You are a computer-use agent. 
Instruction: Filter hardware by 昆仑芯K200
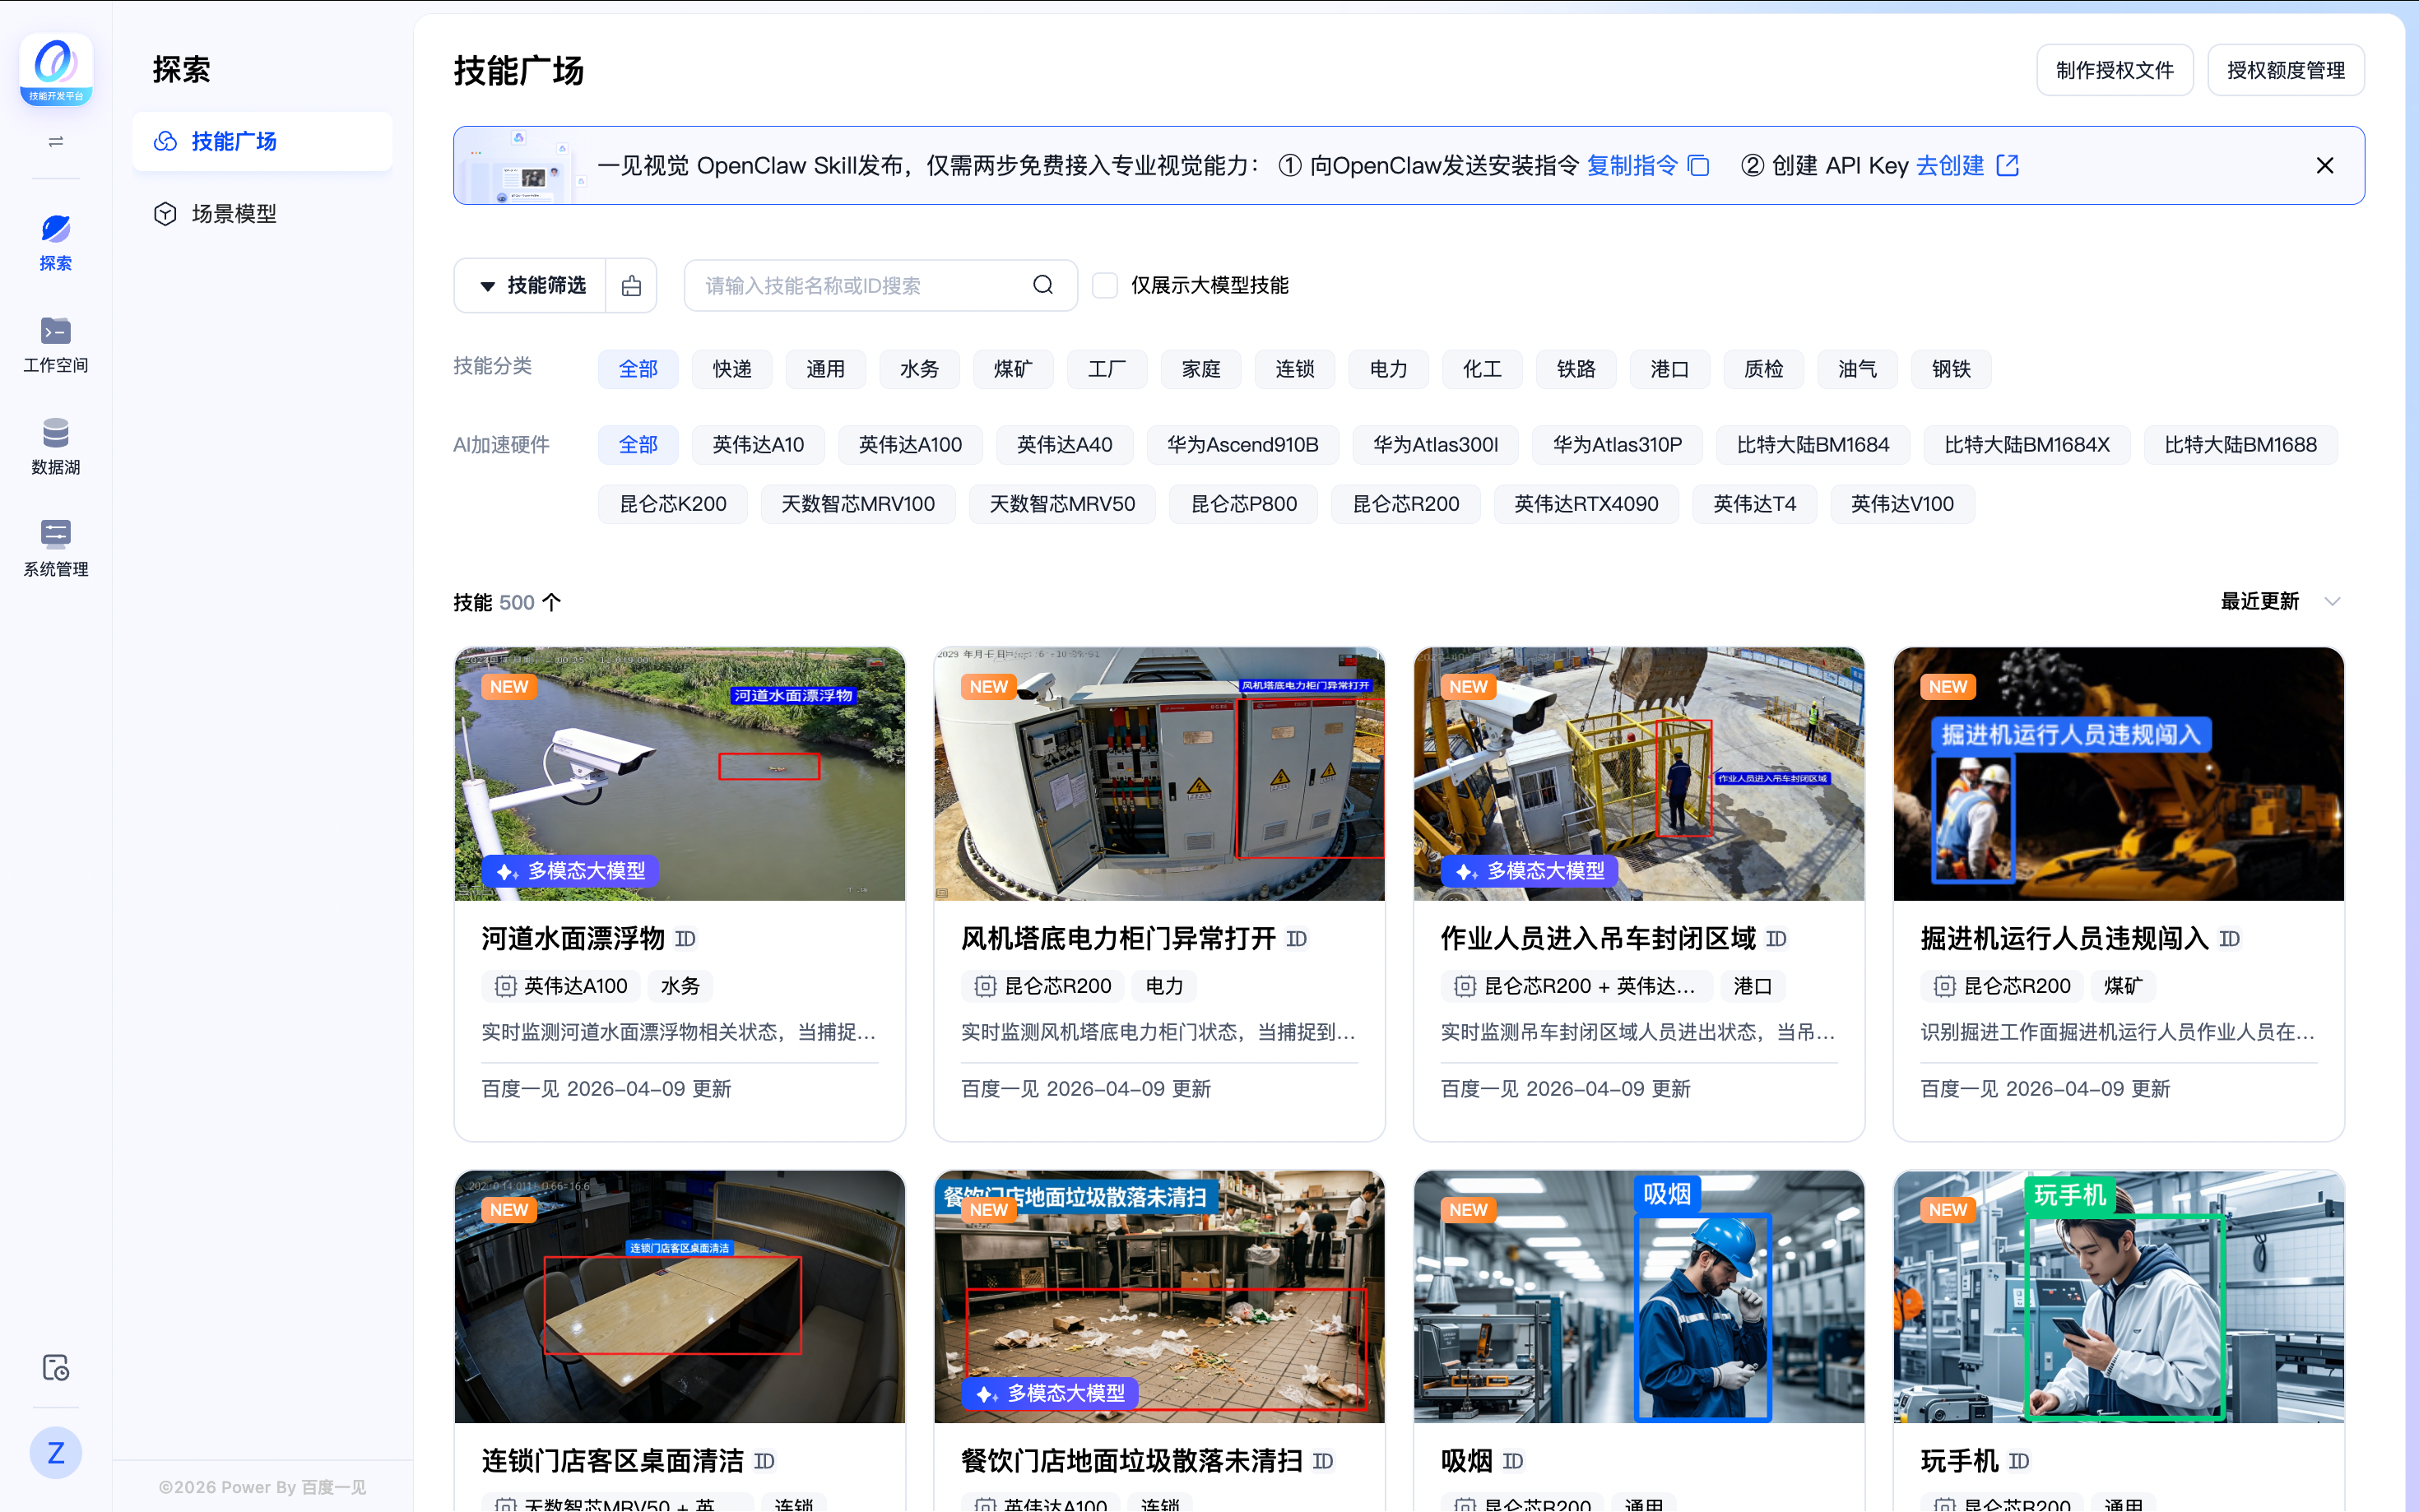[x=672, y=504]
